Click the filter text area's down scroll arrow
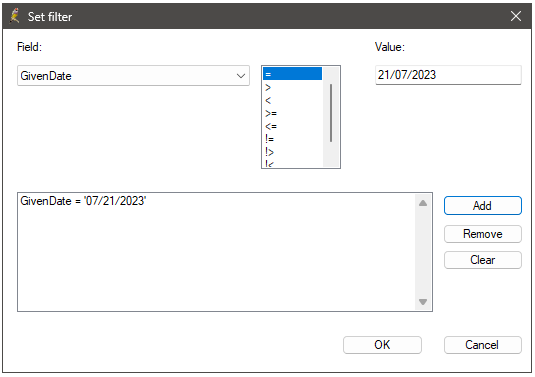This screenshot has width=535, height=377. tap(423, 302)
